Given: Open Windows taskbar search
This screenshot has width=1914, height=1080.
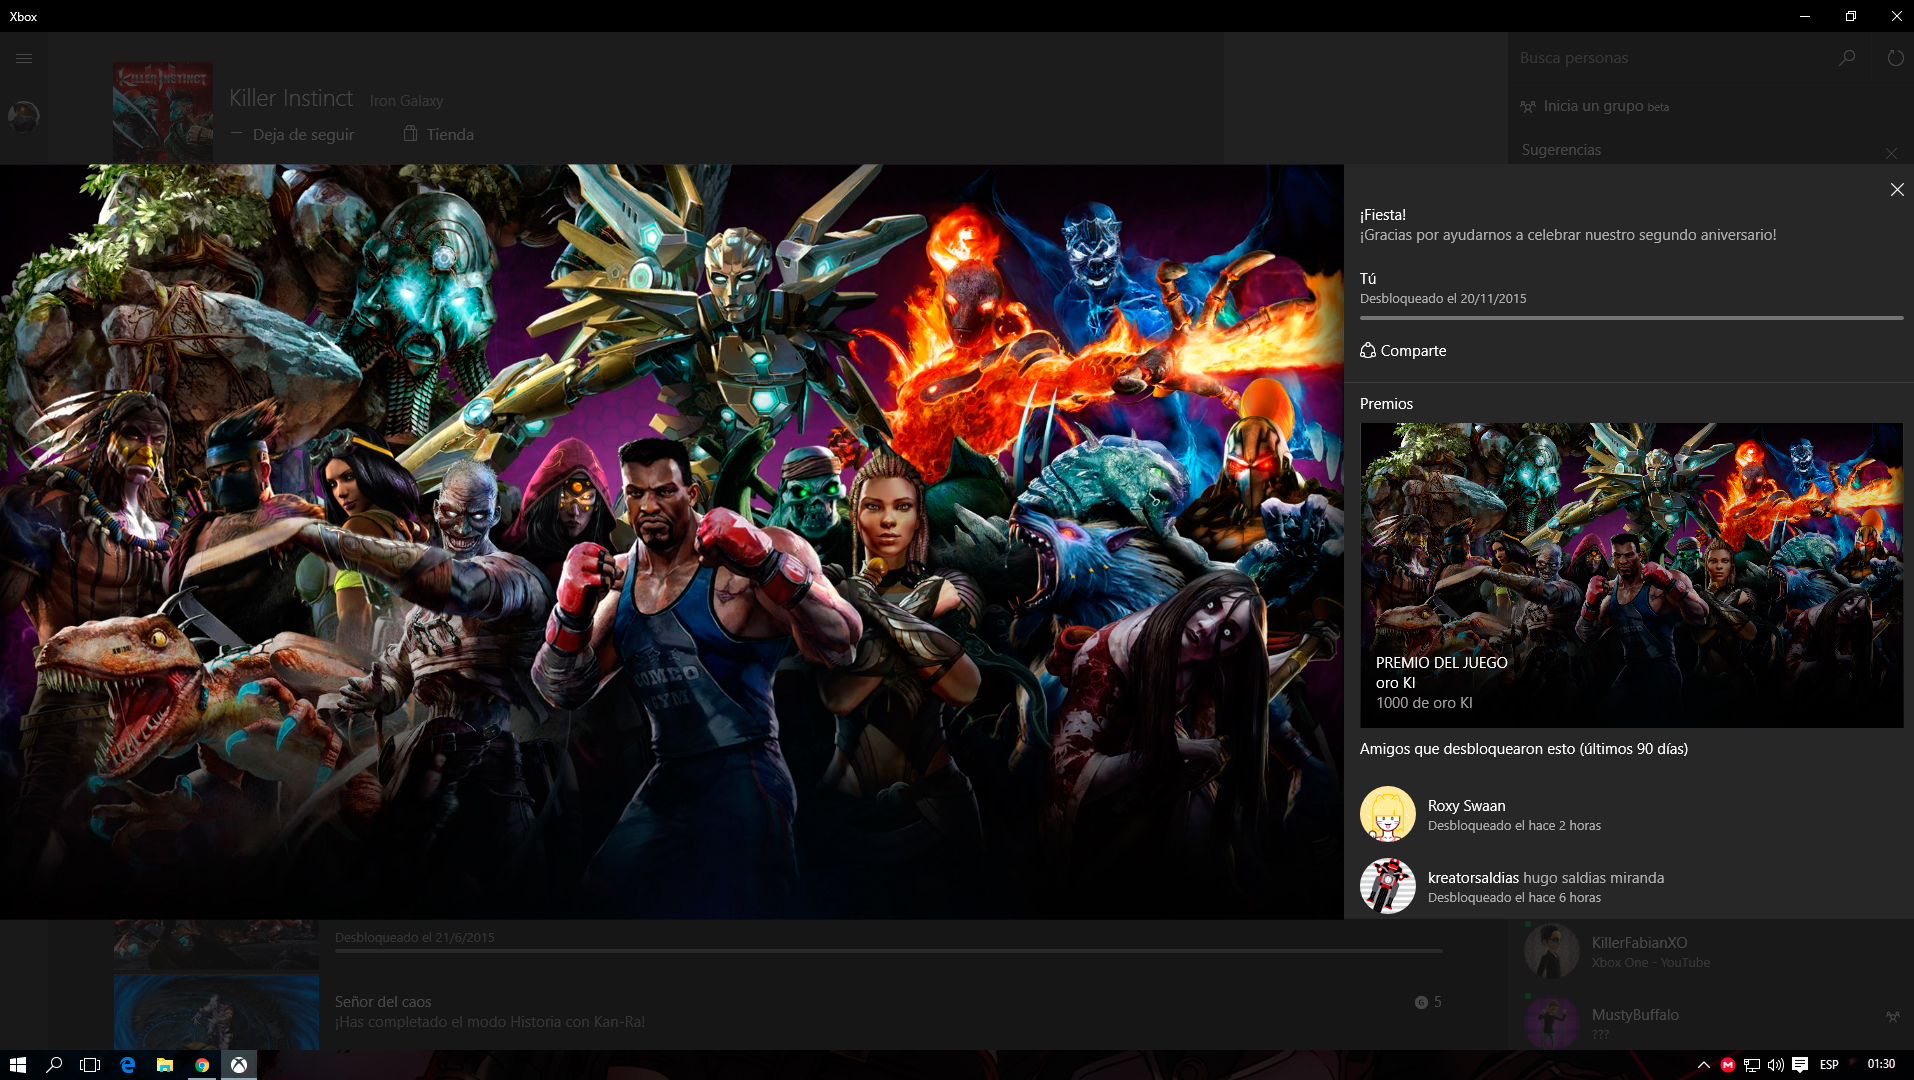Looking at the screenshot, I should [x=54, y=1065].
